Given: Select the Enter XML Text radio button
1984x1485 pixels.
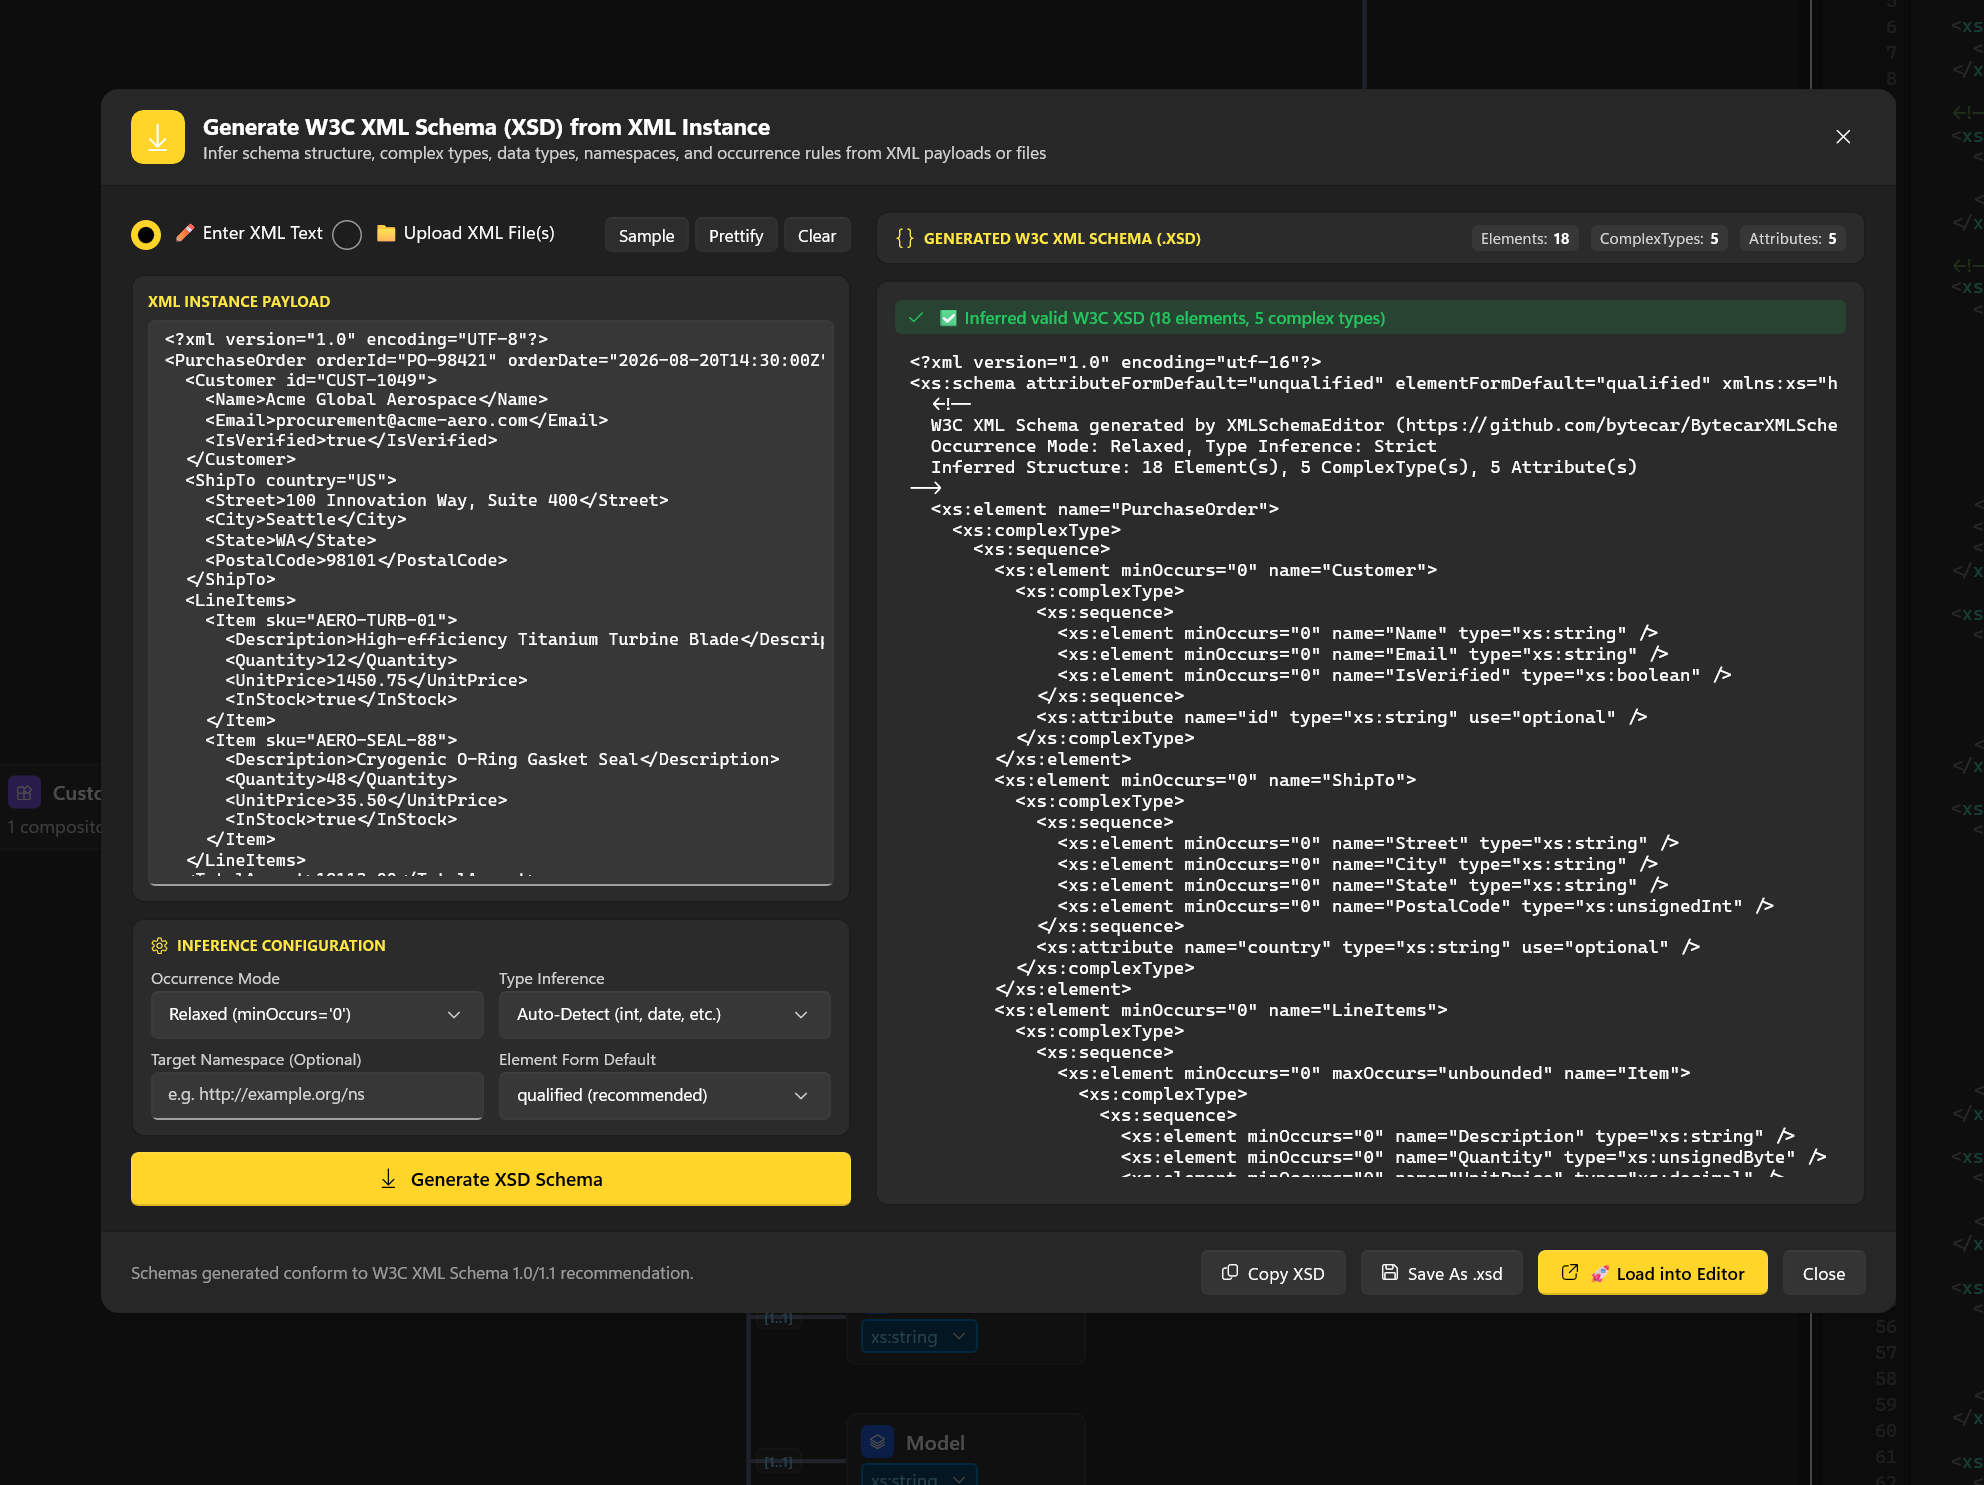Looking at the screenshot, I should click(146, 235).
